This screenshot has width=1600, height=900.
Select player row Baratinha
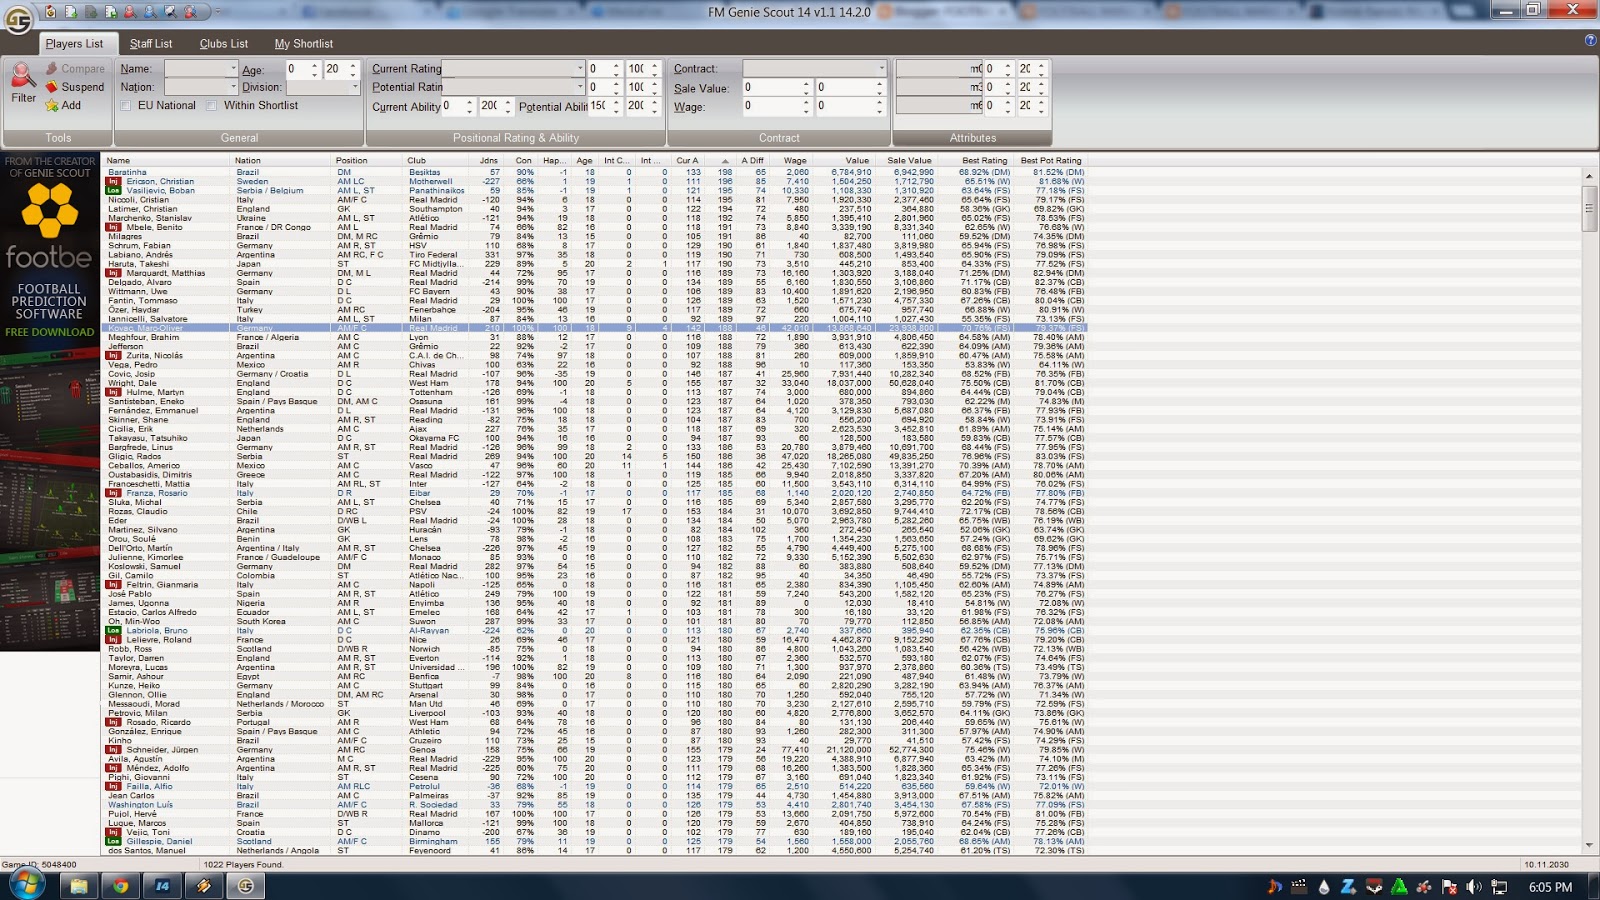[595, 172]
